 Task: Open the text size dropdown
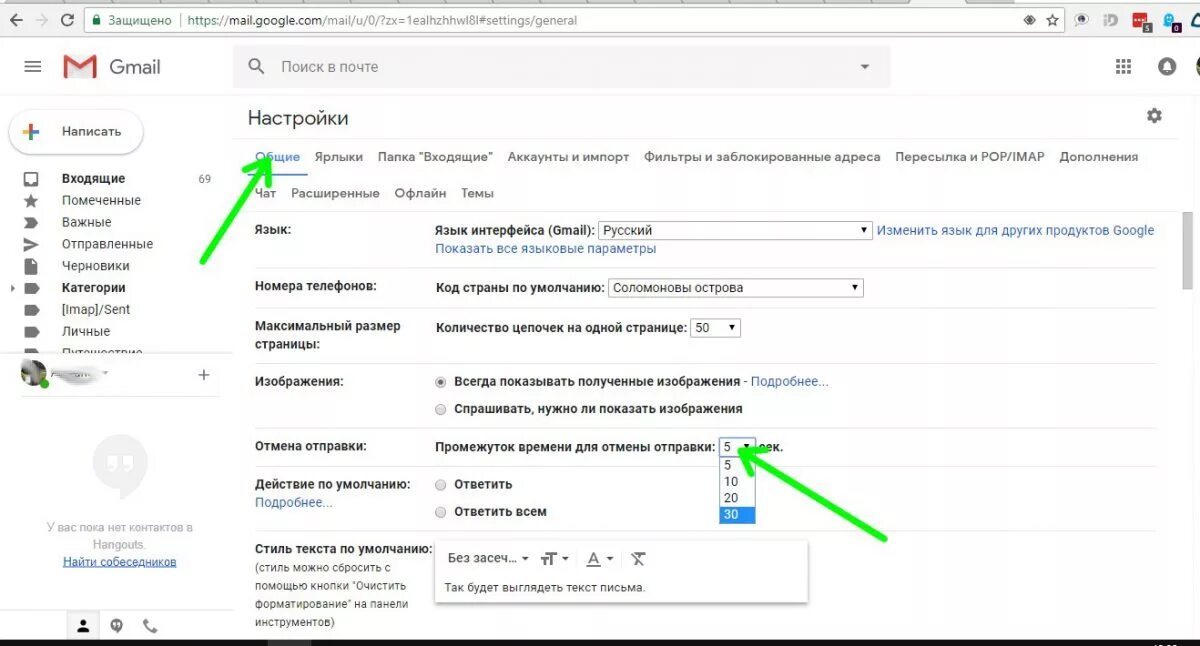pos(554,558)
